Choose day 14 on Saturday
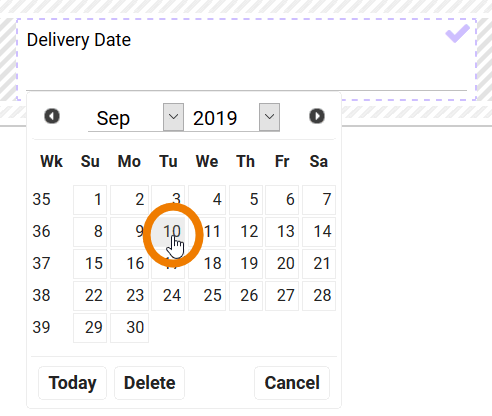 coord(319,232)
